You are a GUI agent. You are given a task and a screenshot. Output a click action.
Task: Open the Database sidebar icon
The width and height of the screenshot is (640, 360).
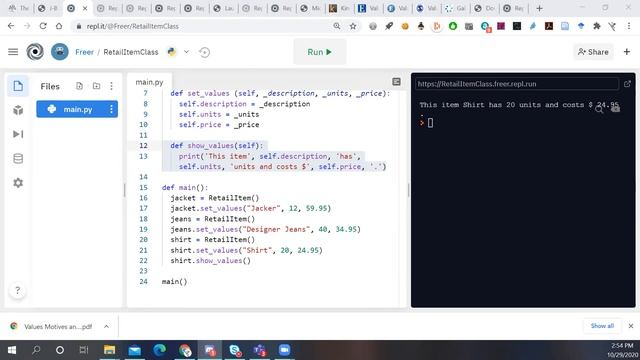(x=18, y=158)
